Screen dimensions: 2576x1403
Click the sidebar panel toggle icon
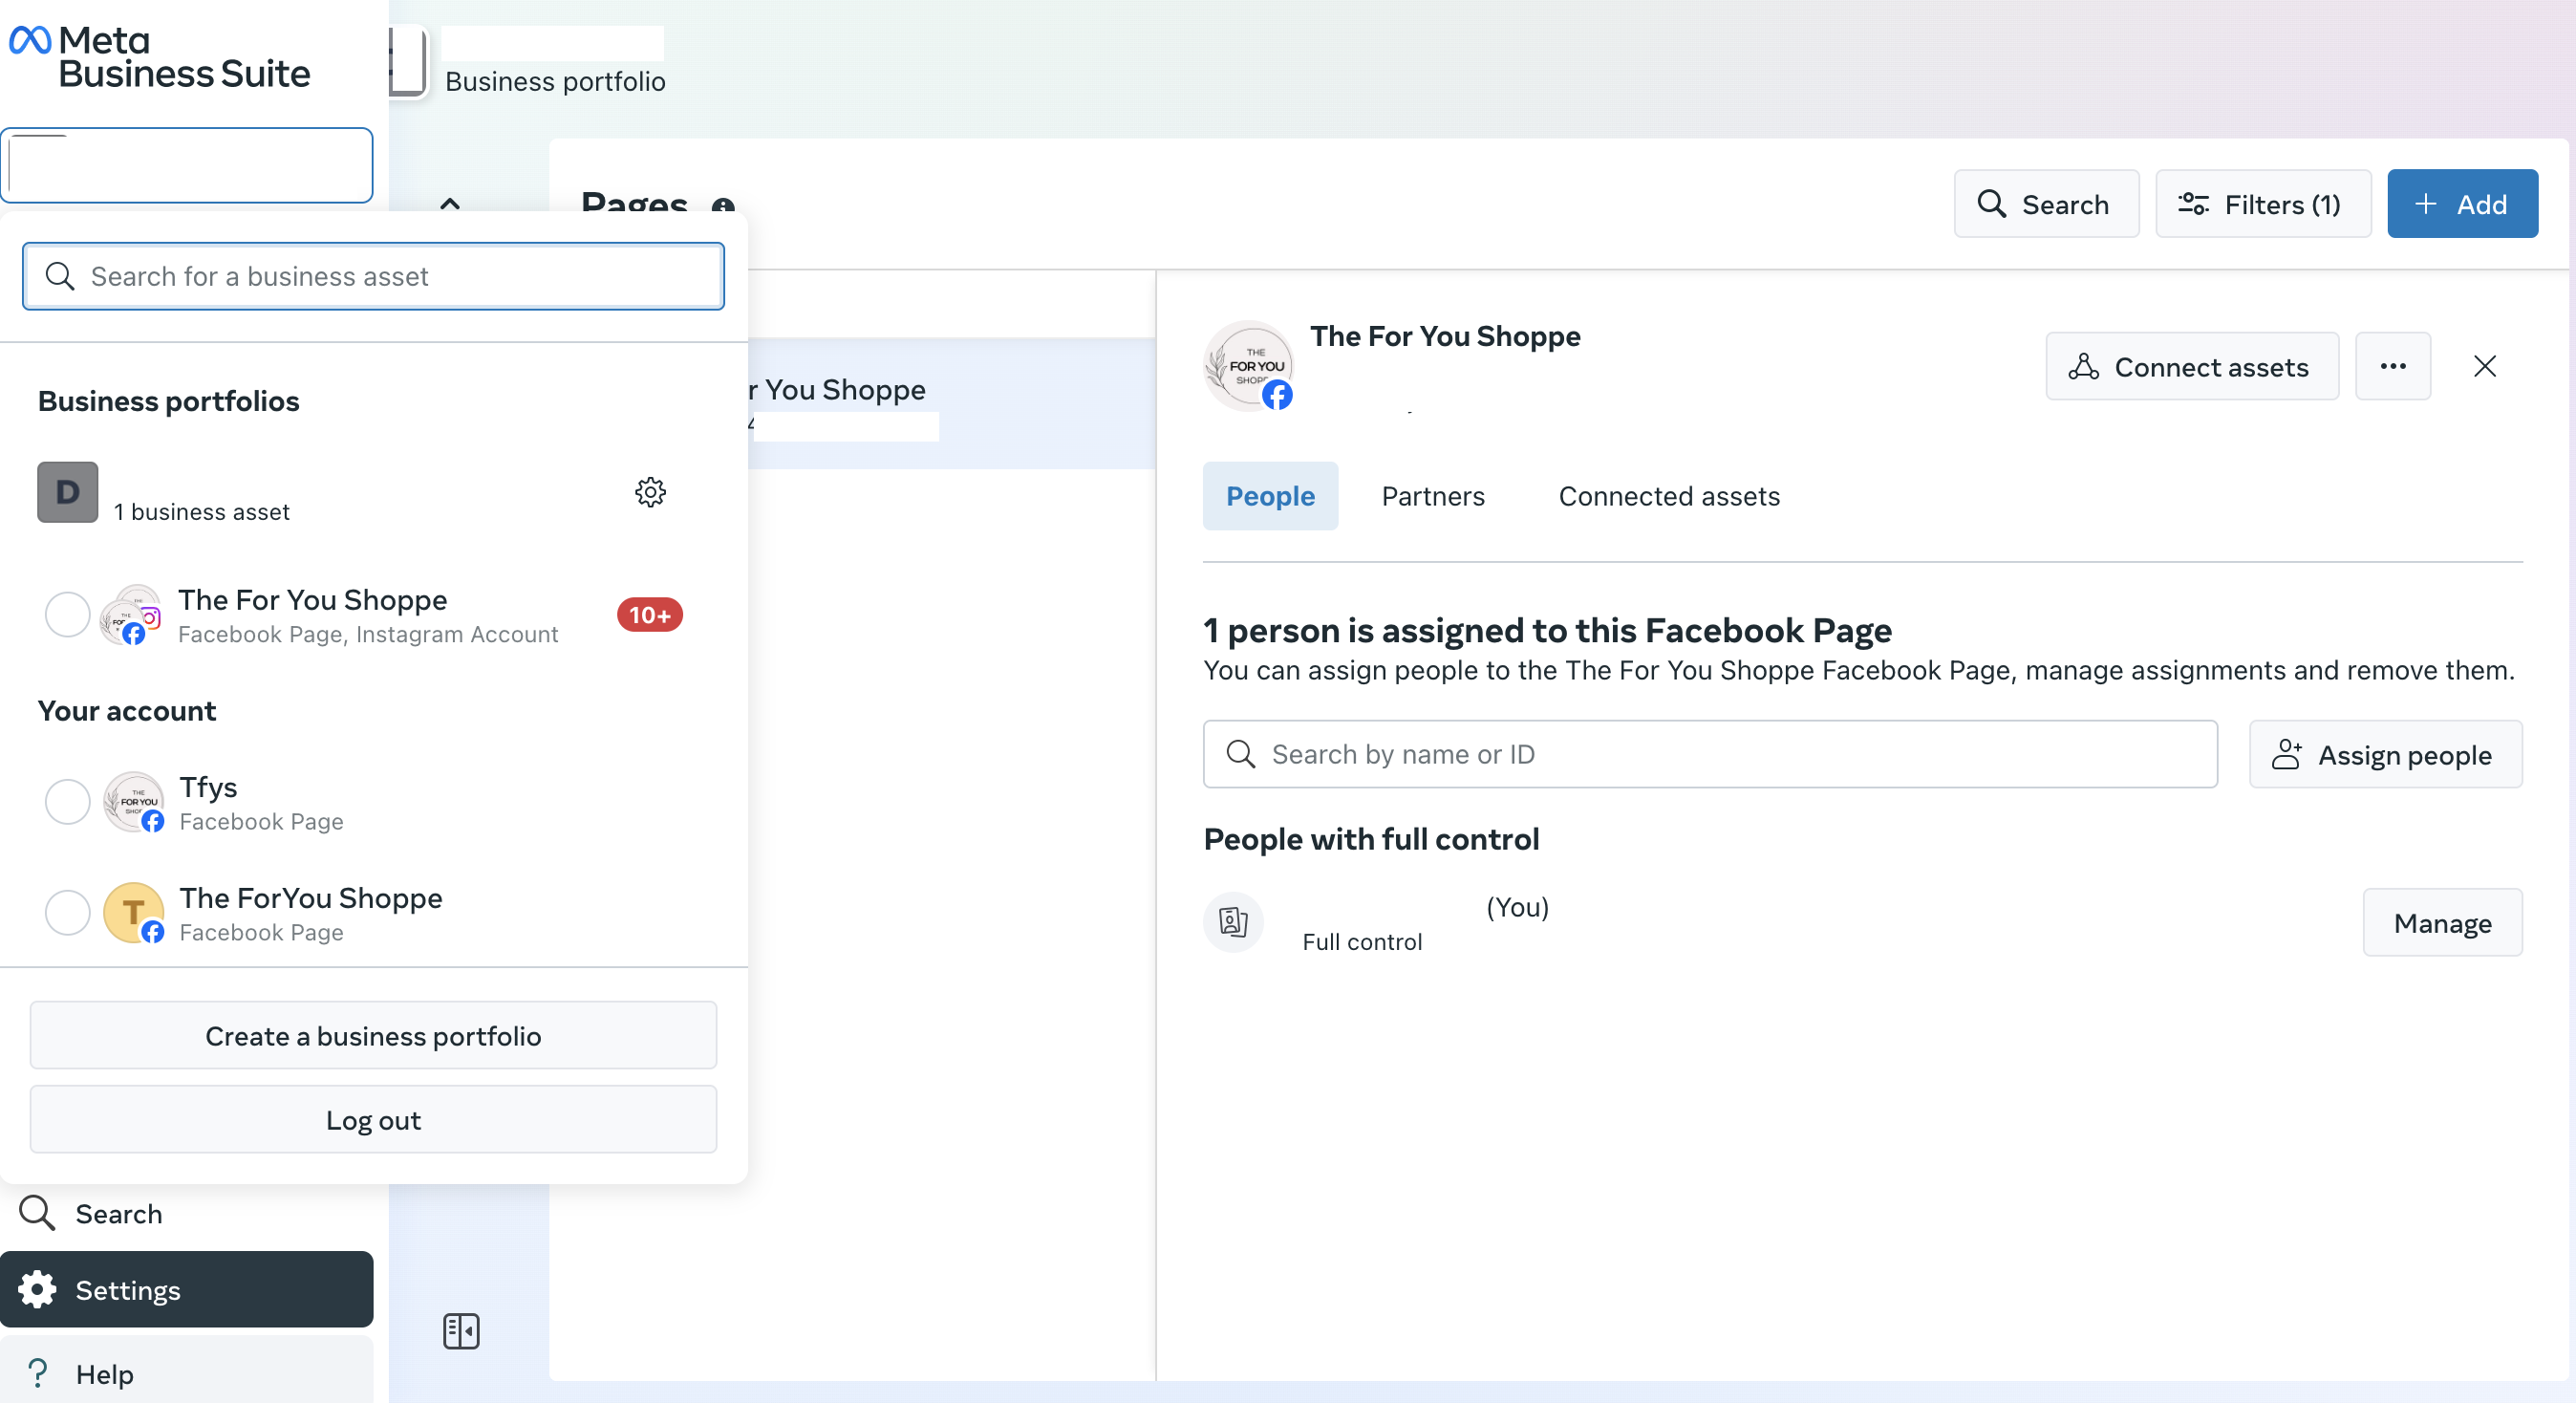pos(461,1331)
